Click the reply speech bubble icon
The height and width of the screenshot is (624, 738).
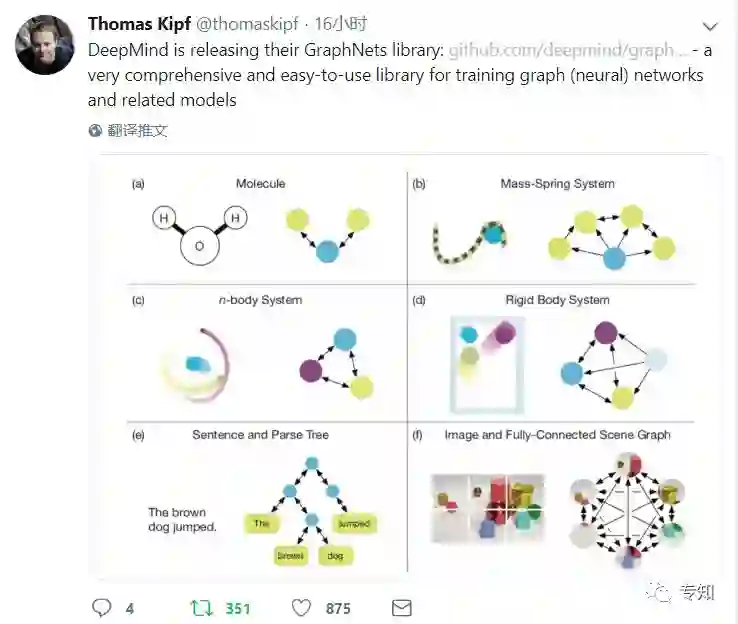coord(102,607)
